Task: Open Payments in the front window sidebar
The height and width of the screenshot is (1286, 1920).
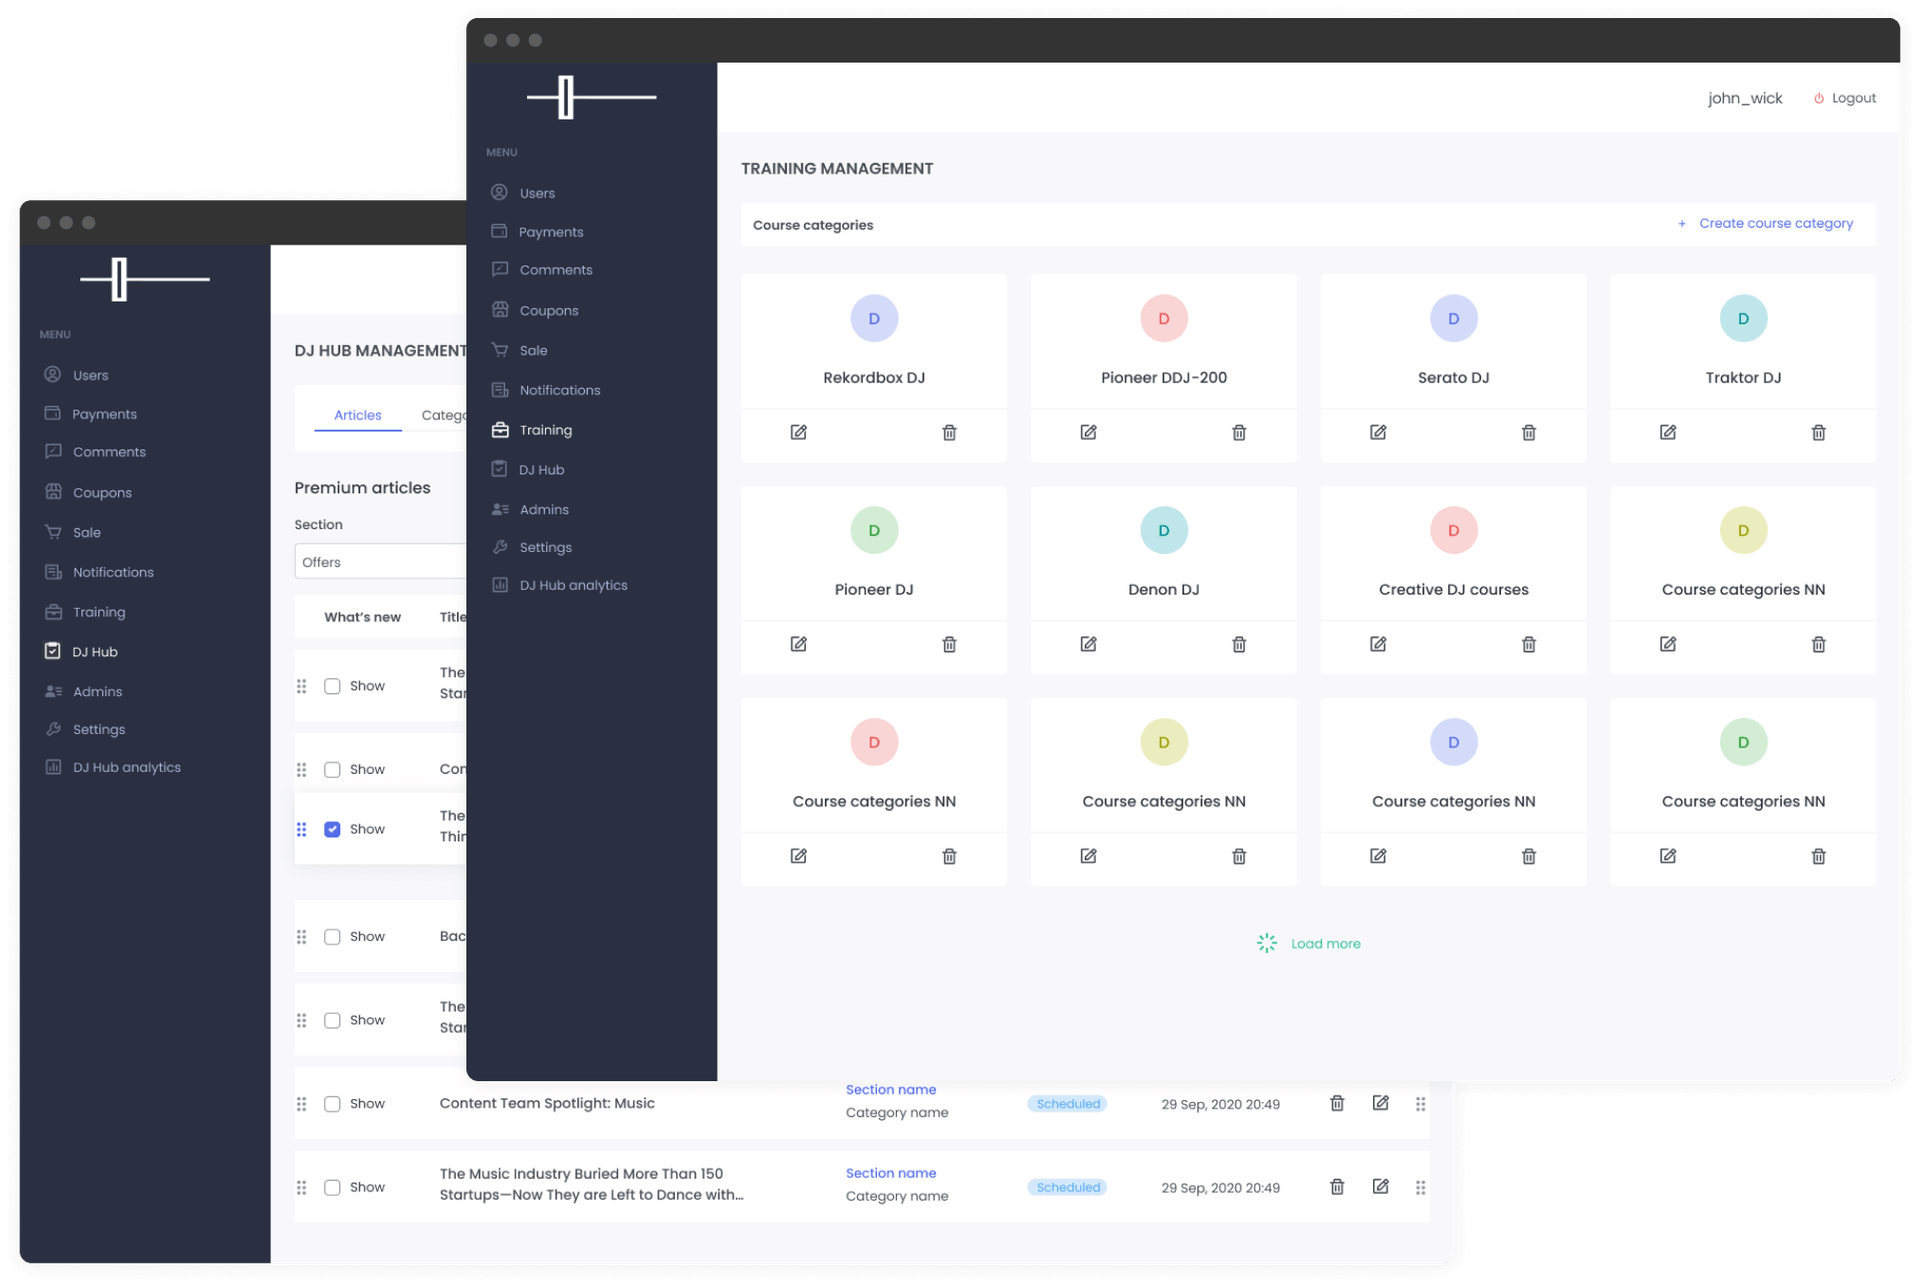Action: [550, 232]
